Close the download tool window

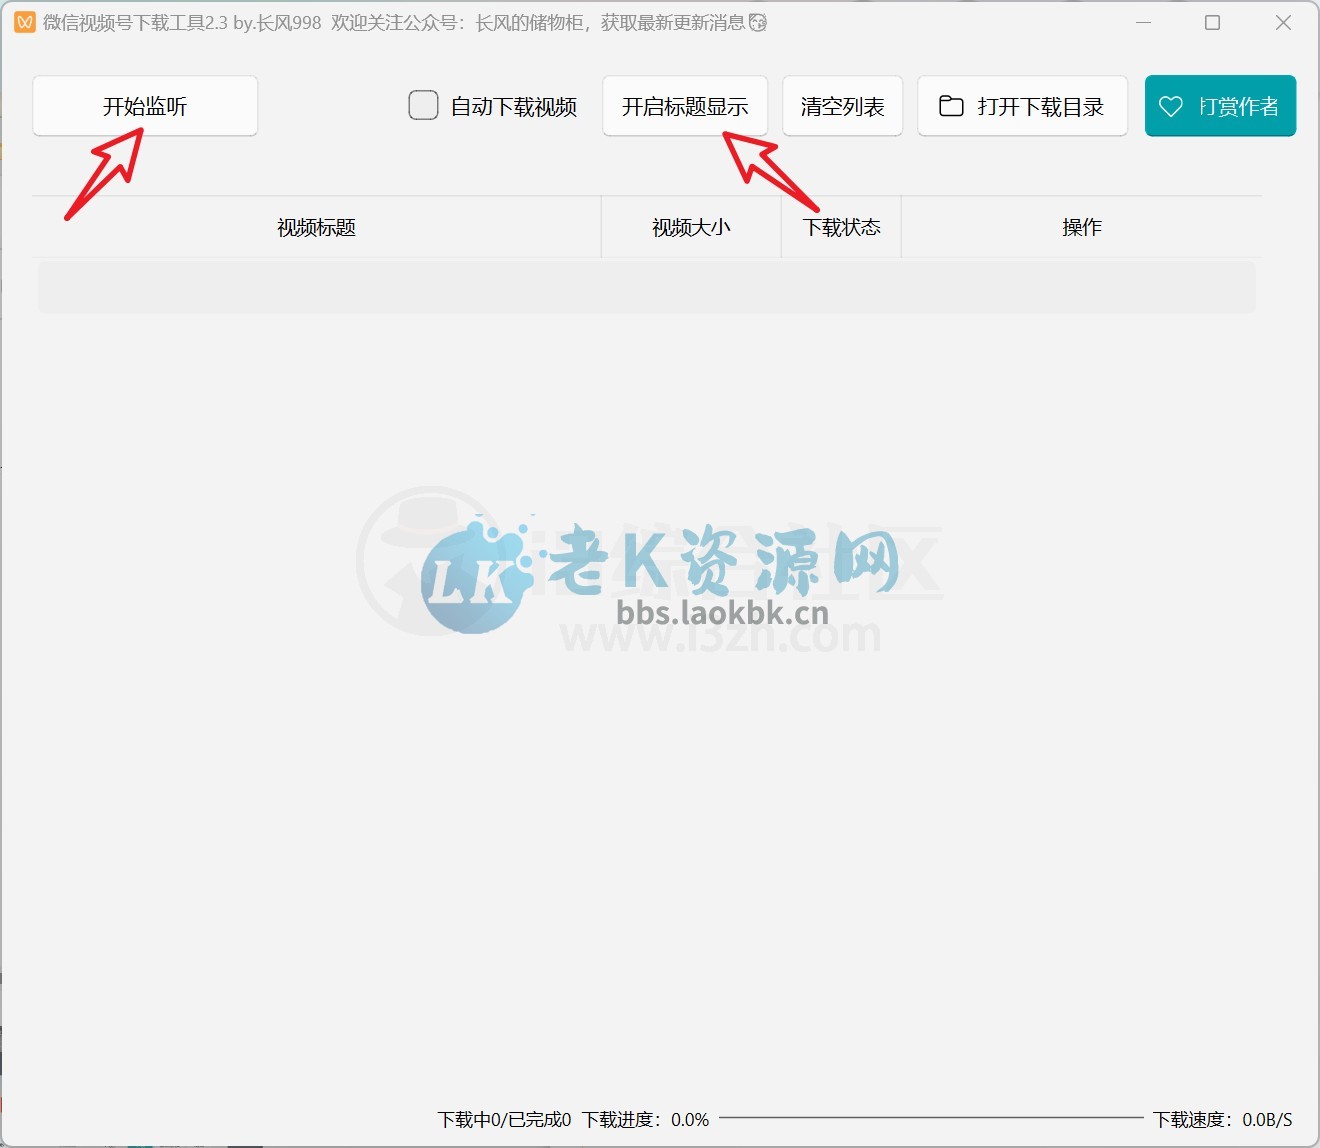pyautogui.click(x=1283, y=22)
